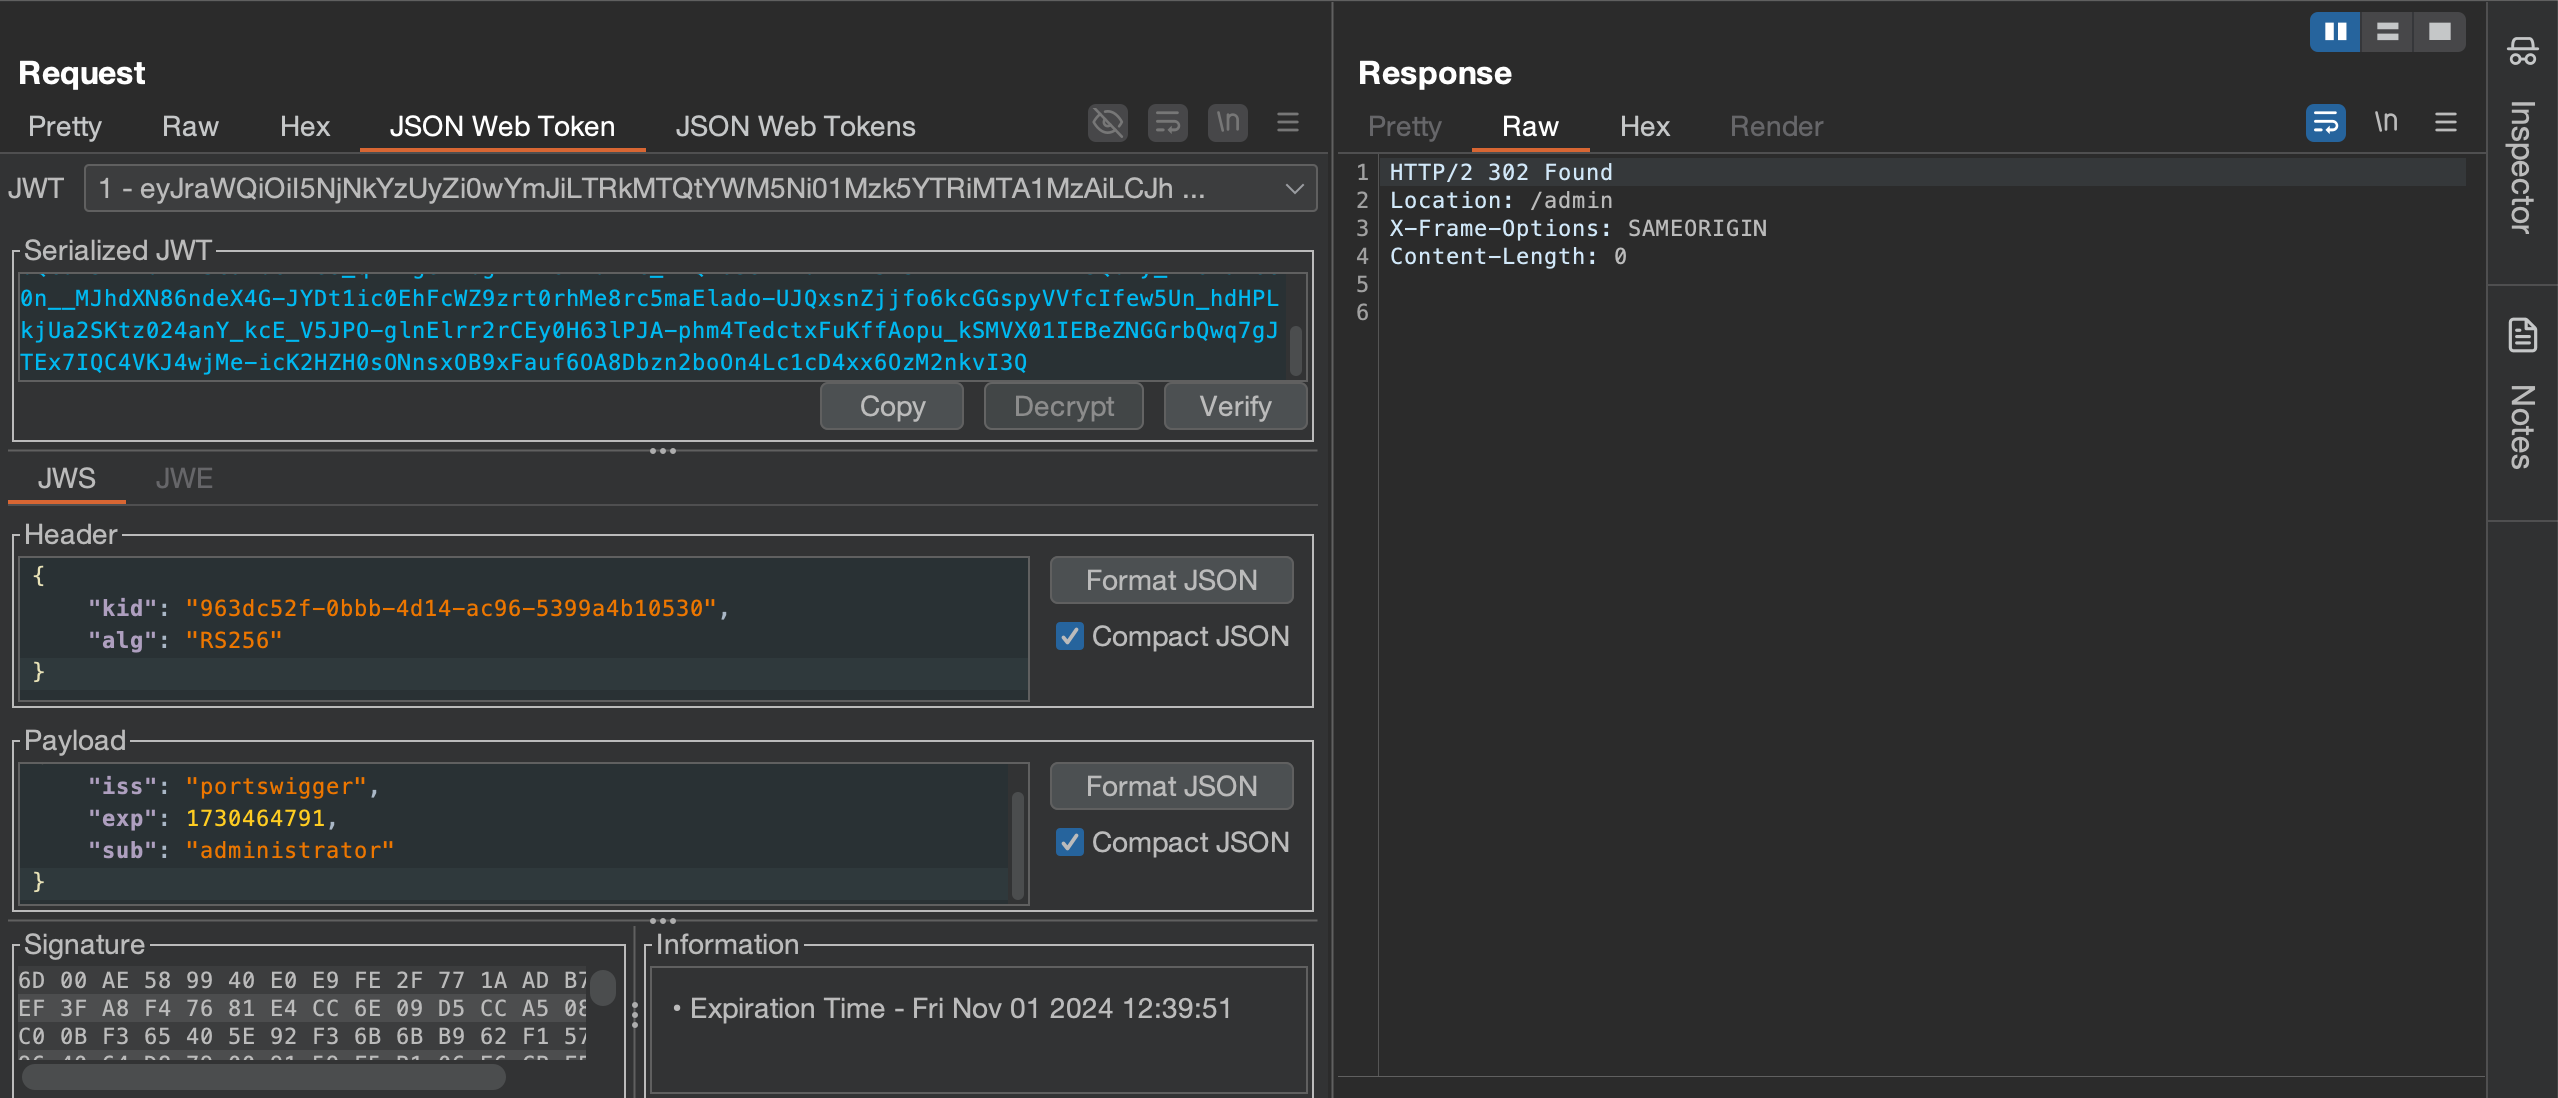Screen dimensions: 2558x1098
Task: Select stacked horizontal layout icon
Action: (2387, 32)
